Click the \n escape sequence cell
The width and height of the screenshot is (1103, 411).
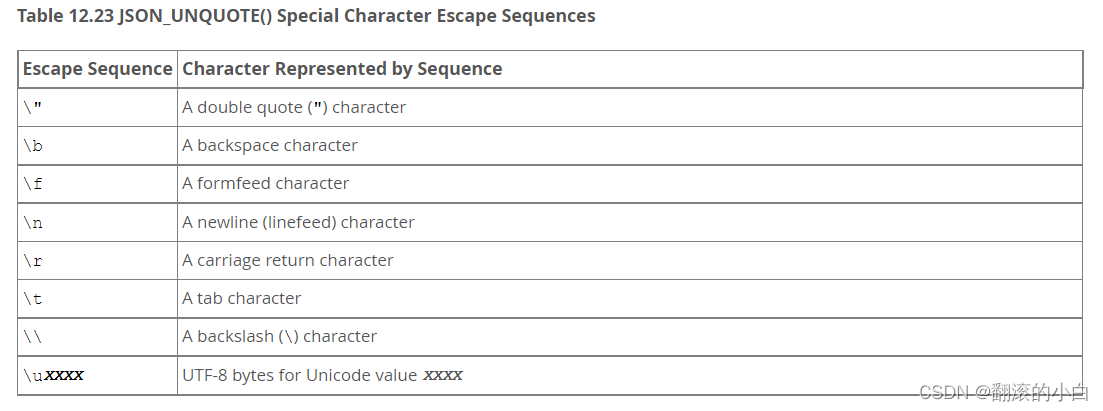click(x=98, y=222)
